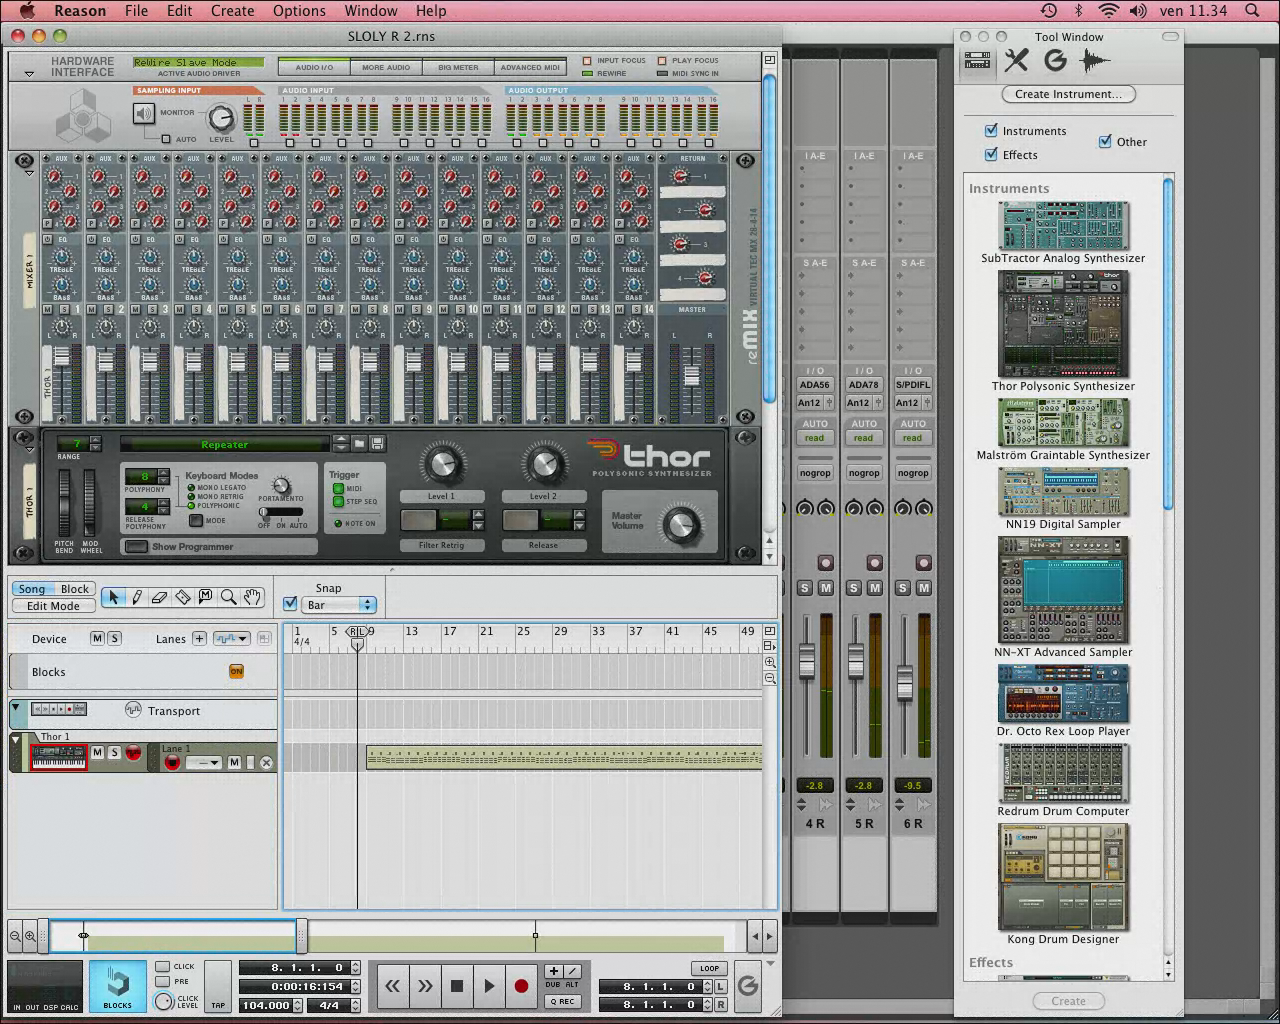Select the Hand tool
Viewport: 1280px width, 1024px height.
tap(252, 597)
